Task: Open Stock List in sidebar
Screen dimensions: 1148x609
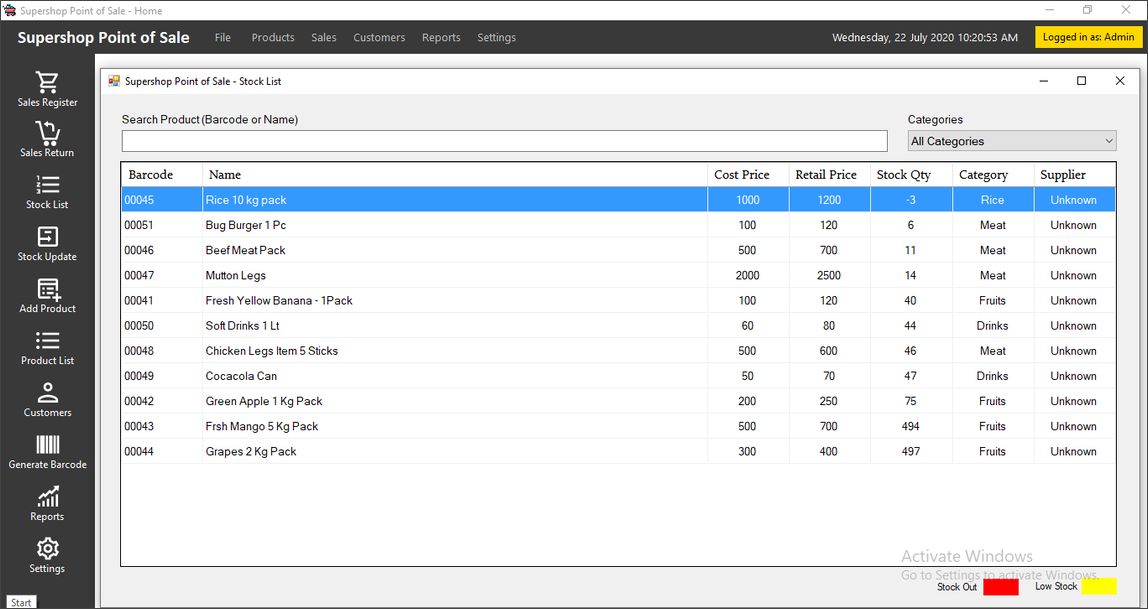Action: [x=47, y=192]
